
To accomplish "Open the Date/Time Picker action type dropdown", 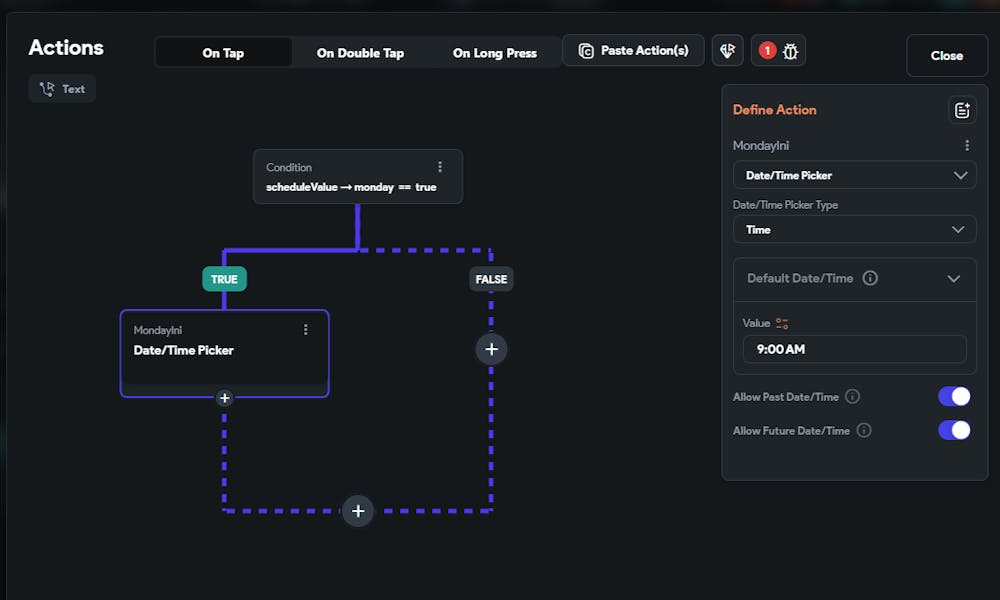I will (854, 175).
